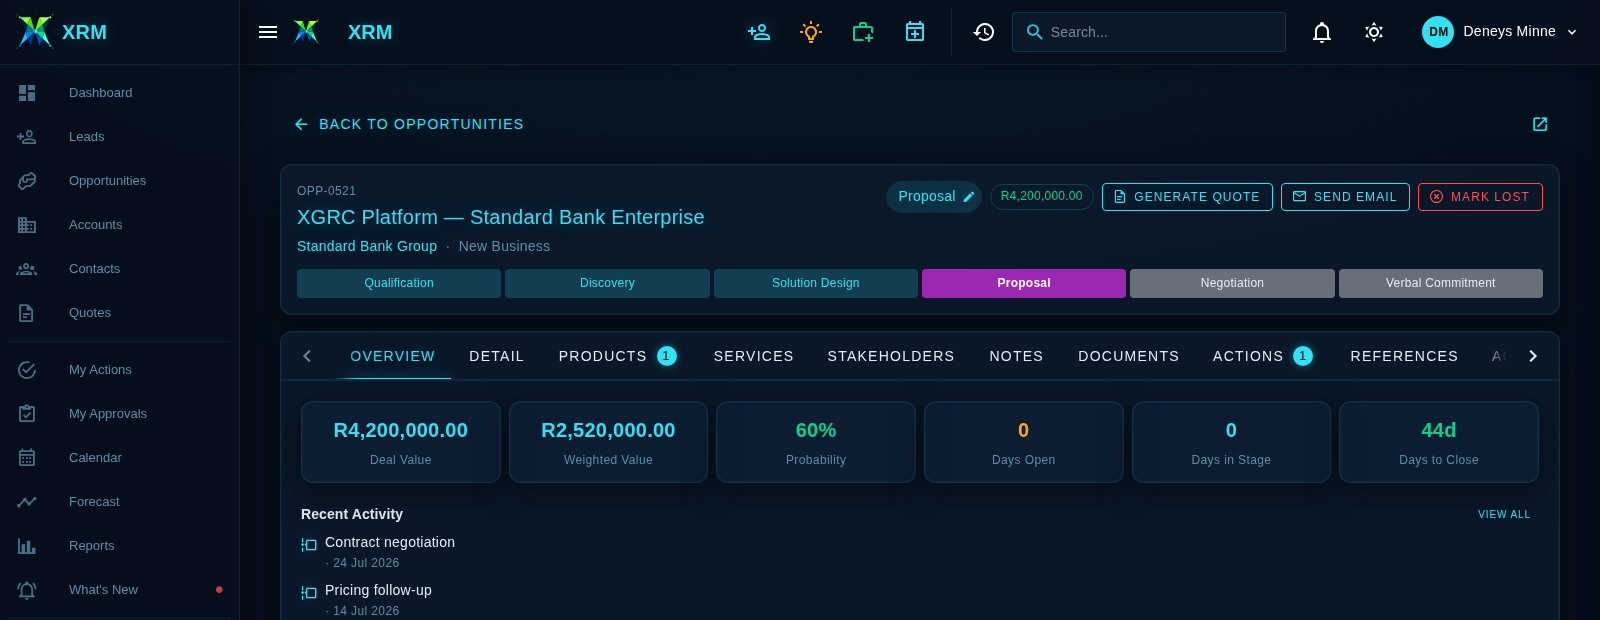Viewport: 1600px width, 620px height.
Task: Open My Approvals via its clipboard icon
Action: point(27,414)
